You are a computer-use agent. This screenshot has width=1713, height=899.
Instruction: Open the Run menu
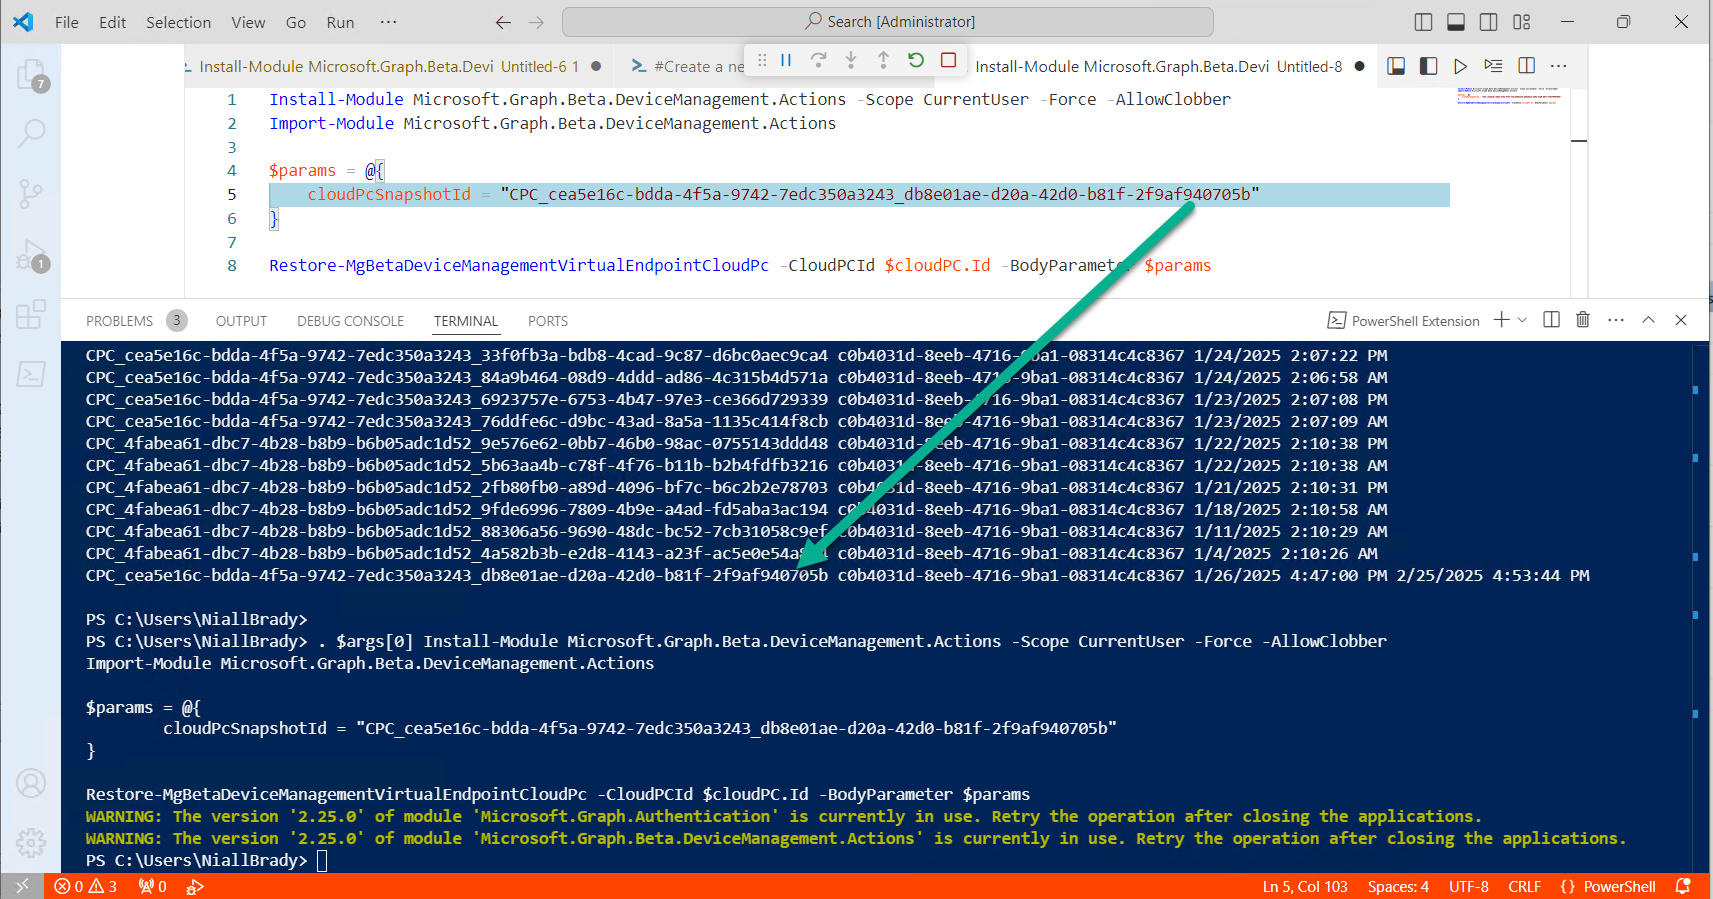(340, 22)
